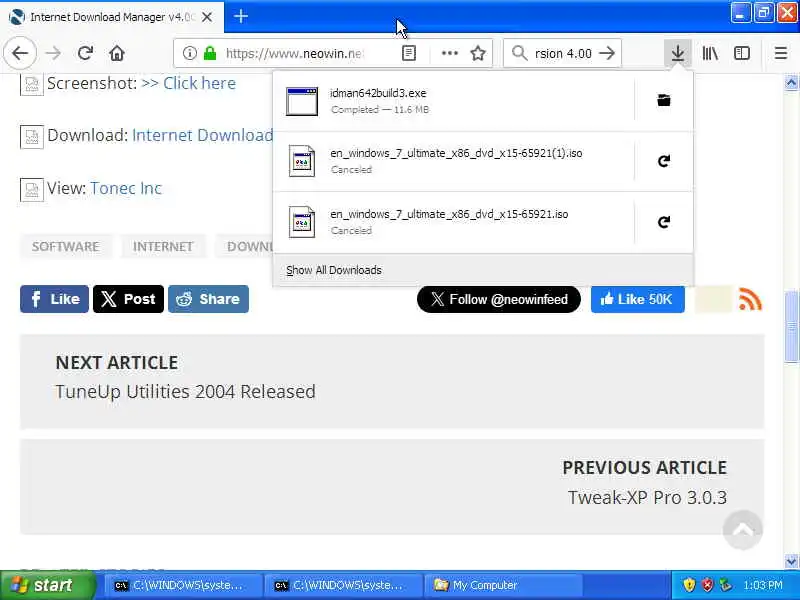Click the Reddit Share button
Viewport: 800px width, 600px height.
point(208,299)
